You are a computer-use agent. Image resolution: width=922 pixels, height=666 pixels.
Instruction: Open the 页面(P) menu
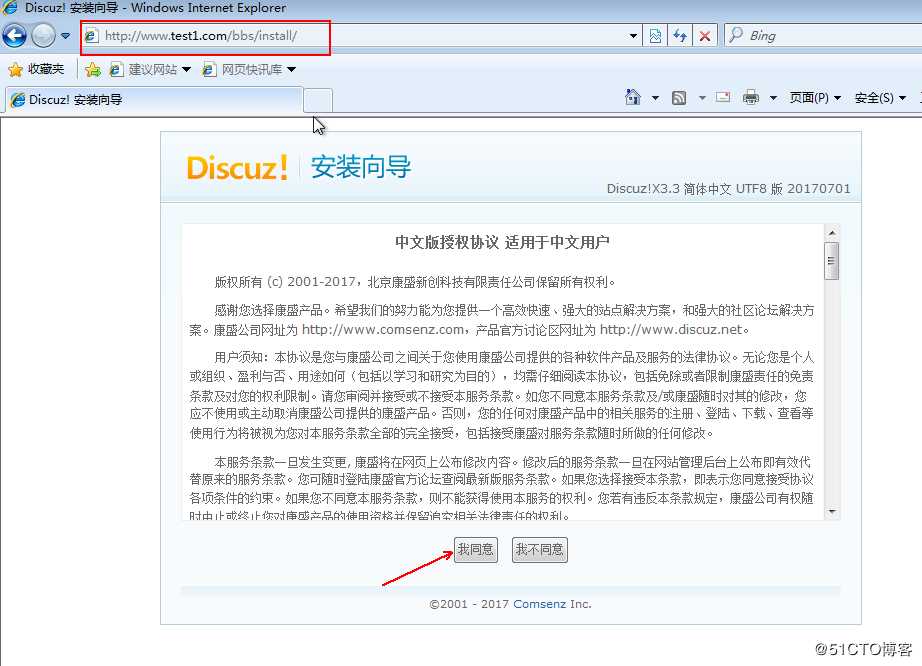(815, 98)
